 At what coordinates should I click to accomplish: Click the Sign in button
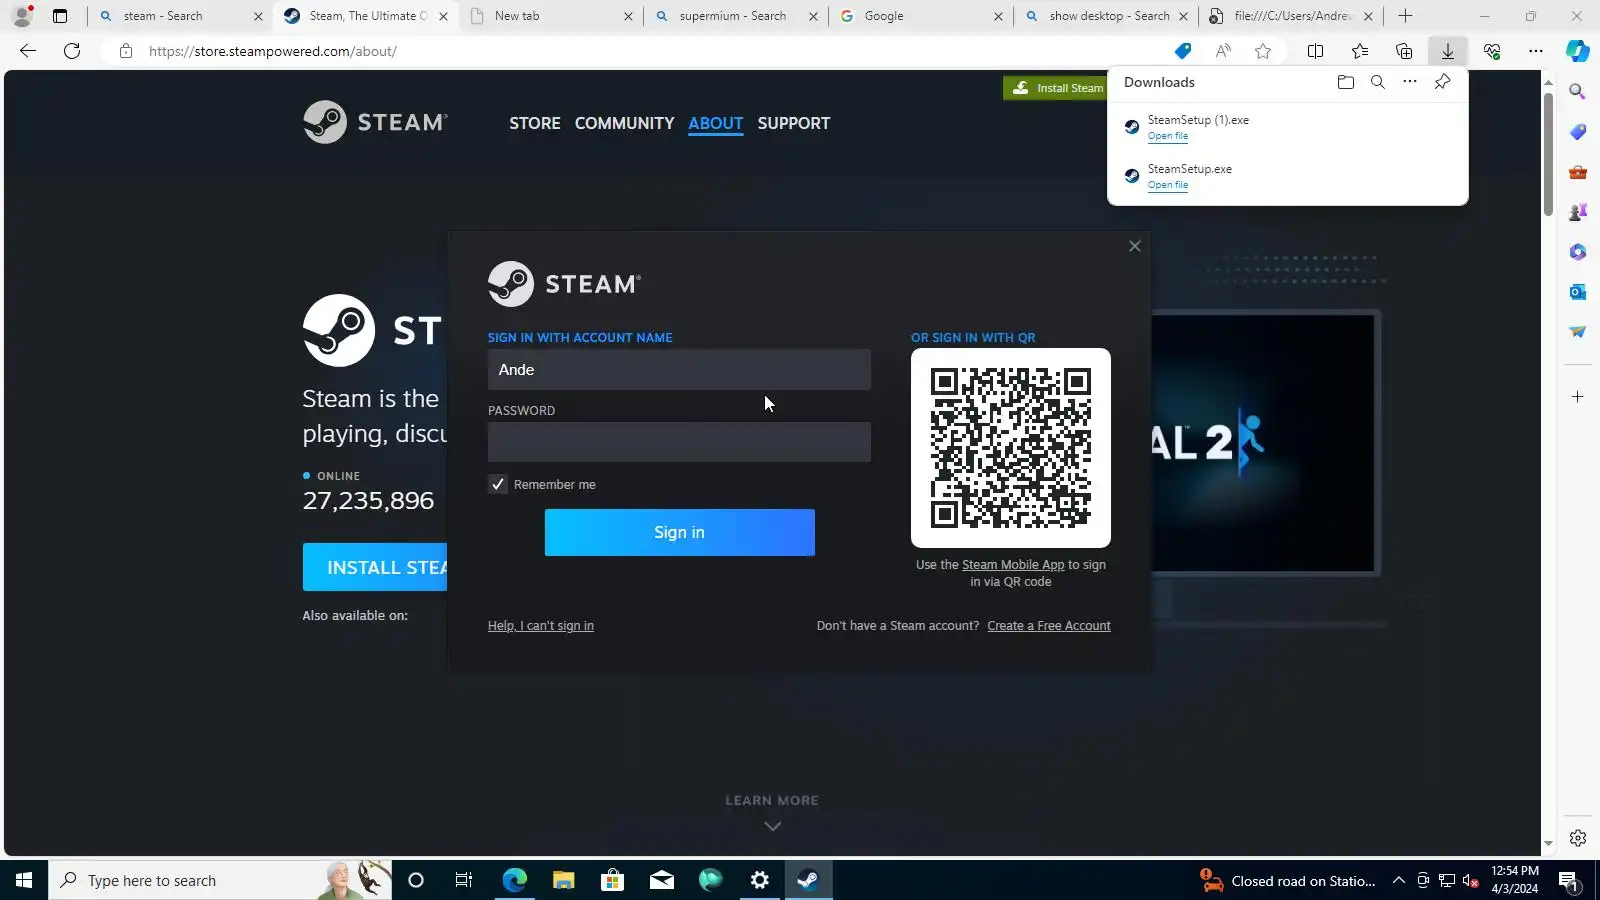click(x=680, y=532)
